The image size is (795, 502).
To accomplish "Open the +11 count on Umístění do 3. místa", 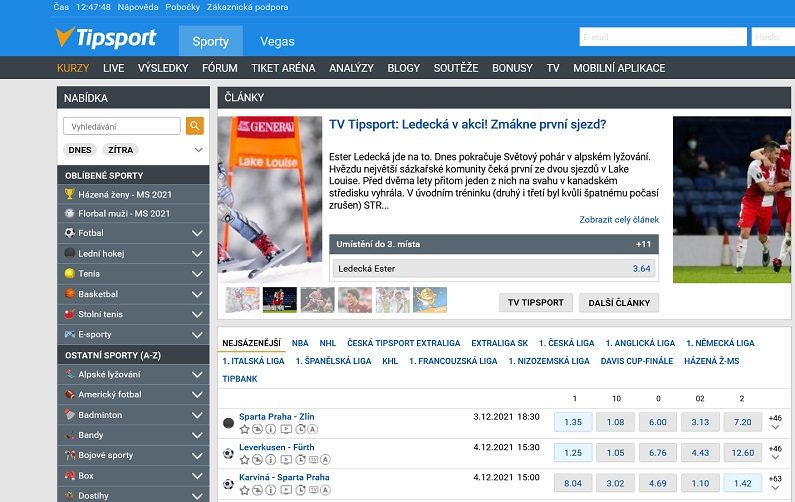I will click(643, 244).
